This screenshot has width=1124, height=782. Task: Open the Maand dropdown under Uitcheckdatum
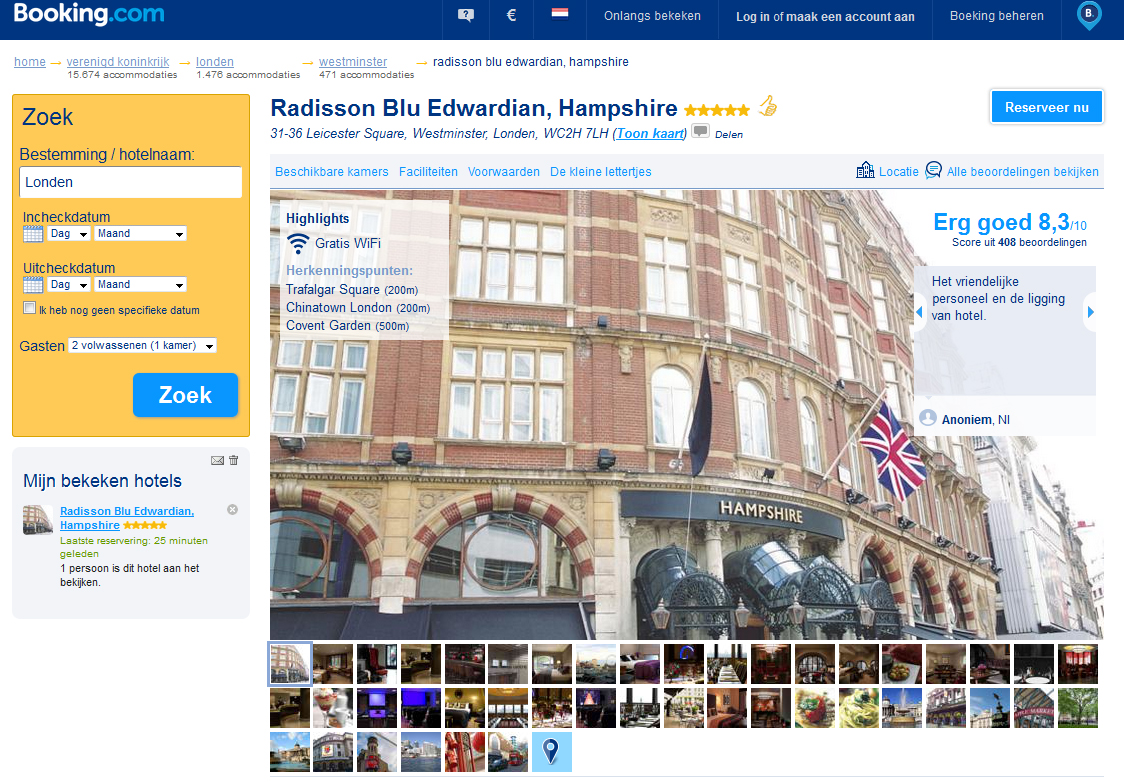point(139,284)
